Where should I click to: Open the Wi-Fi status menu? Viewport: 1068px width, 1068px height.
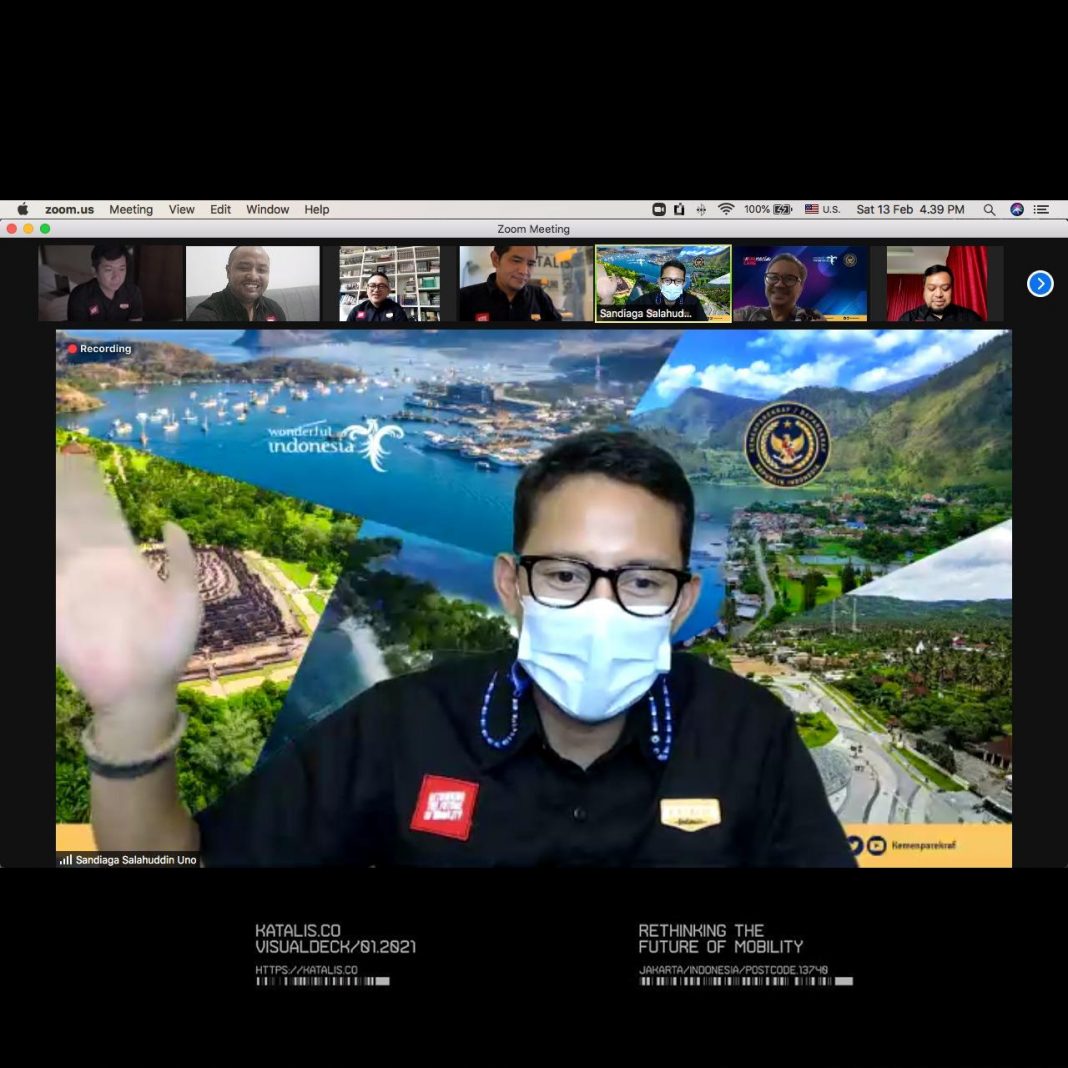tap(726, 209)
